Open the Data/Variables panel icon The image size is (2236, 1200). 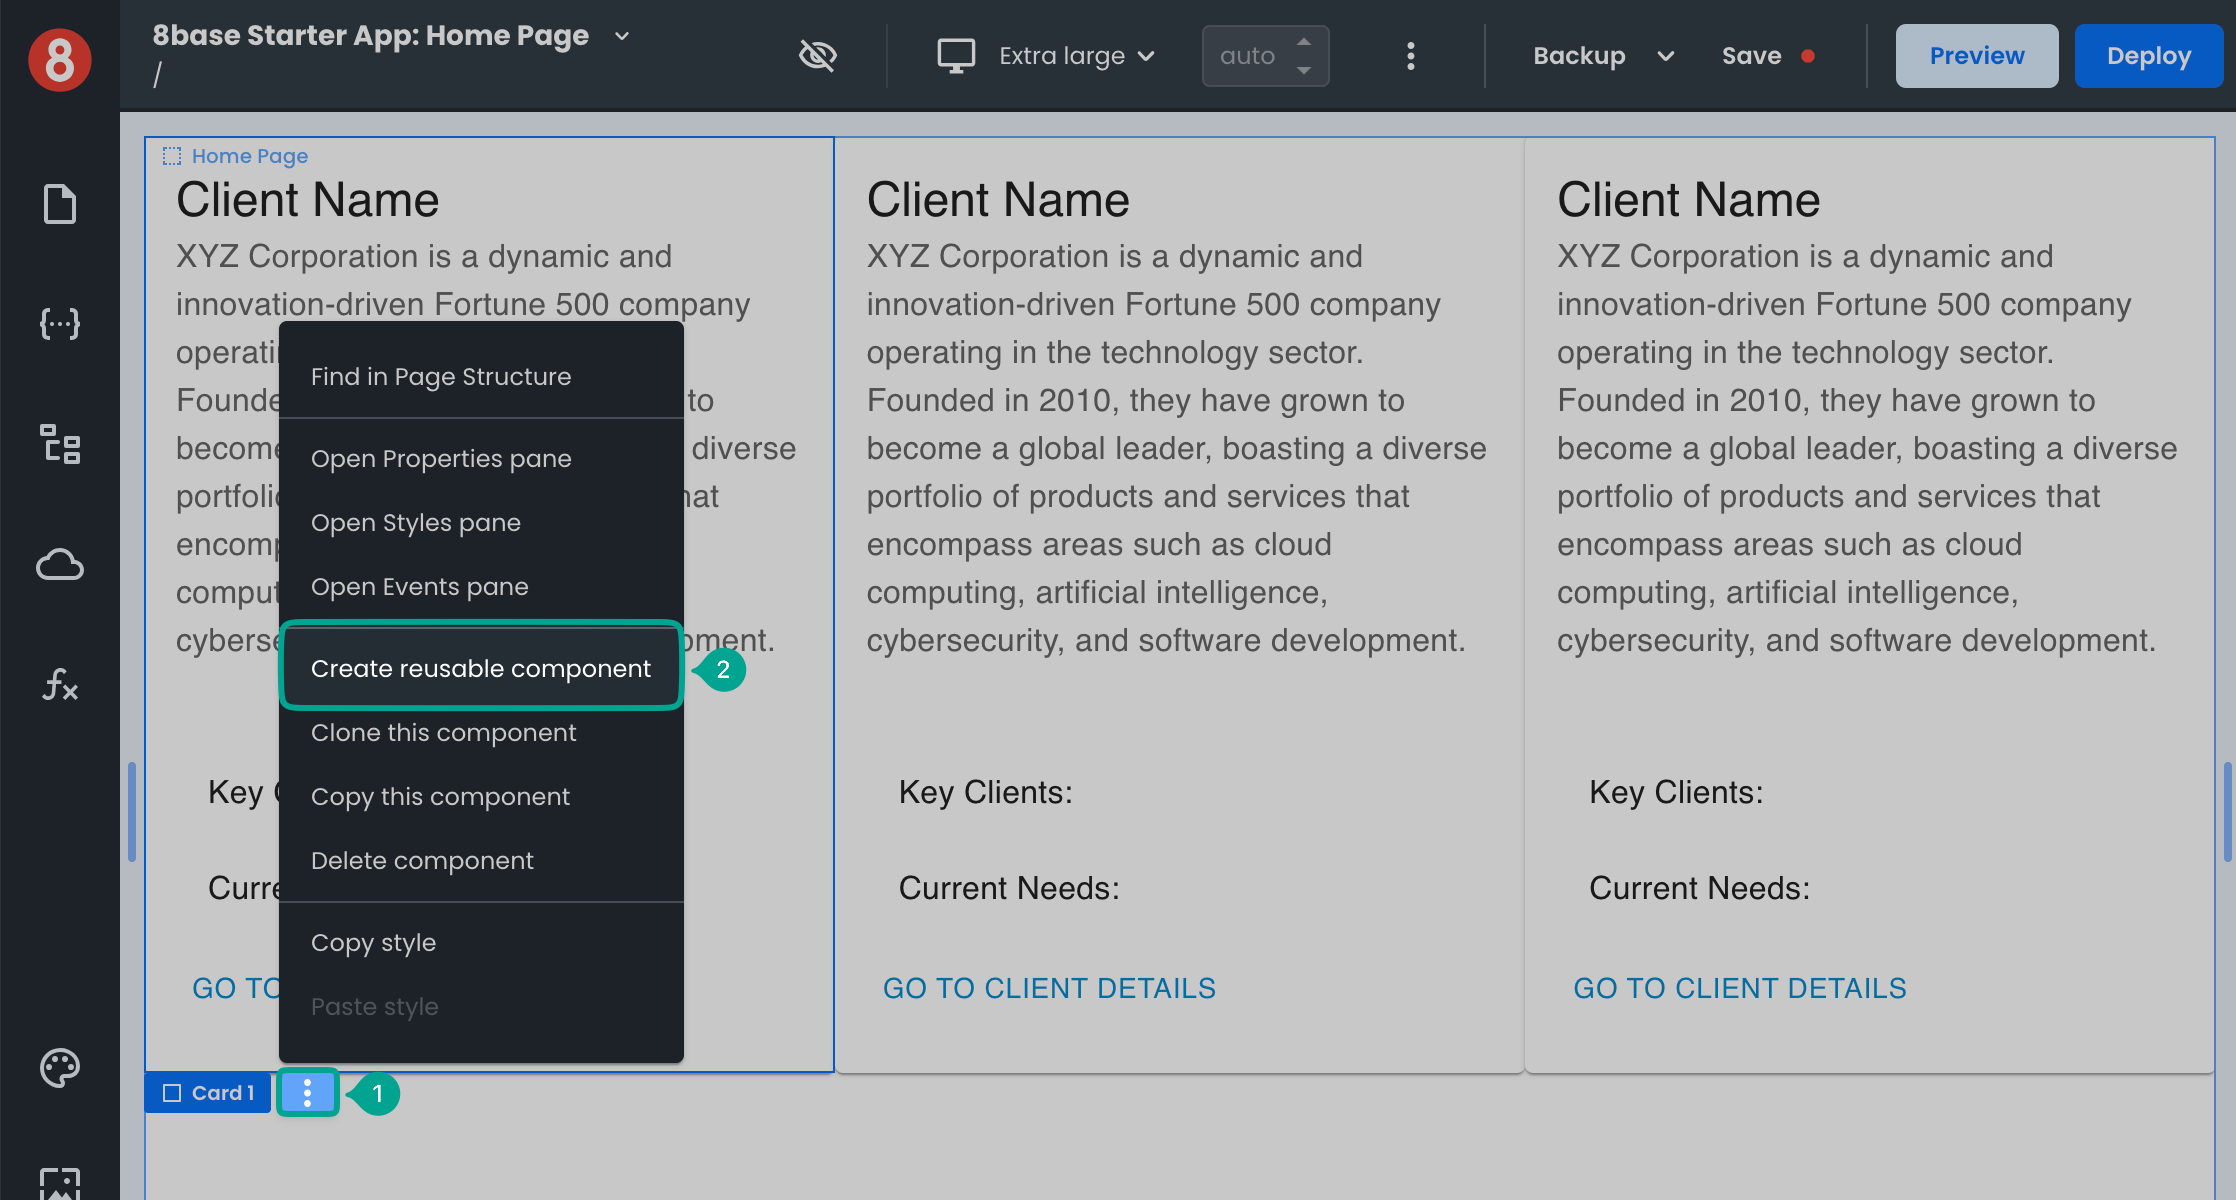(x=59, y=324)
